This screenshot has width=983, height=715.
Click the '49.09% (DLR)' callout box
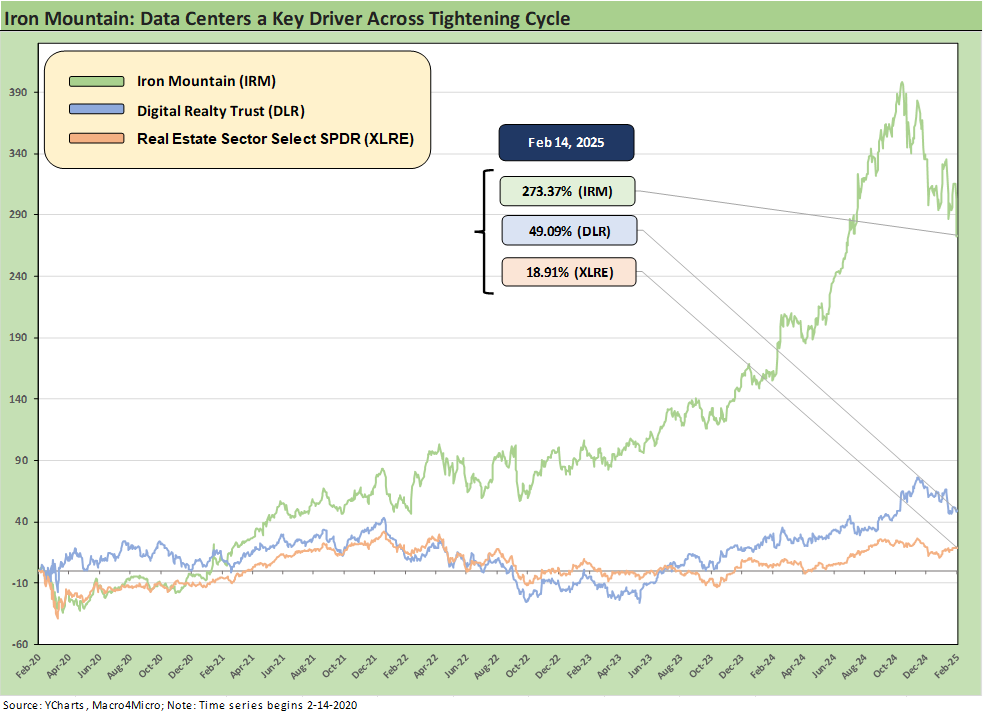click(569, 231)
